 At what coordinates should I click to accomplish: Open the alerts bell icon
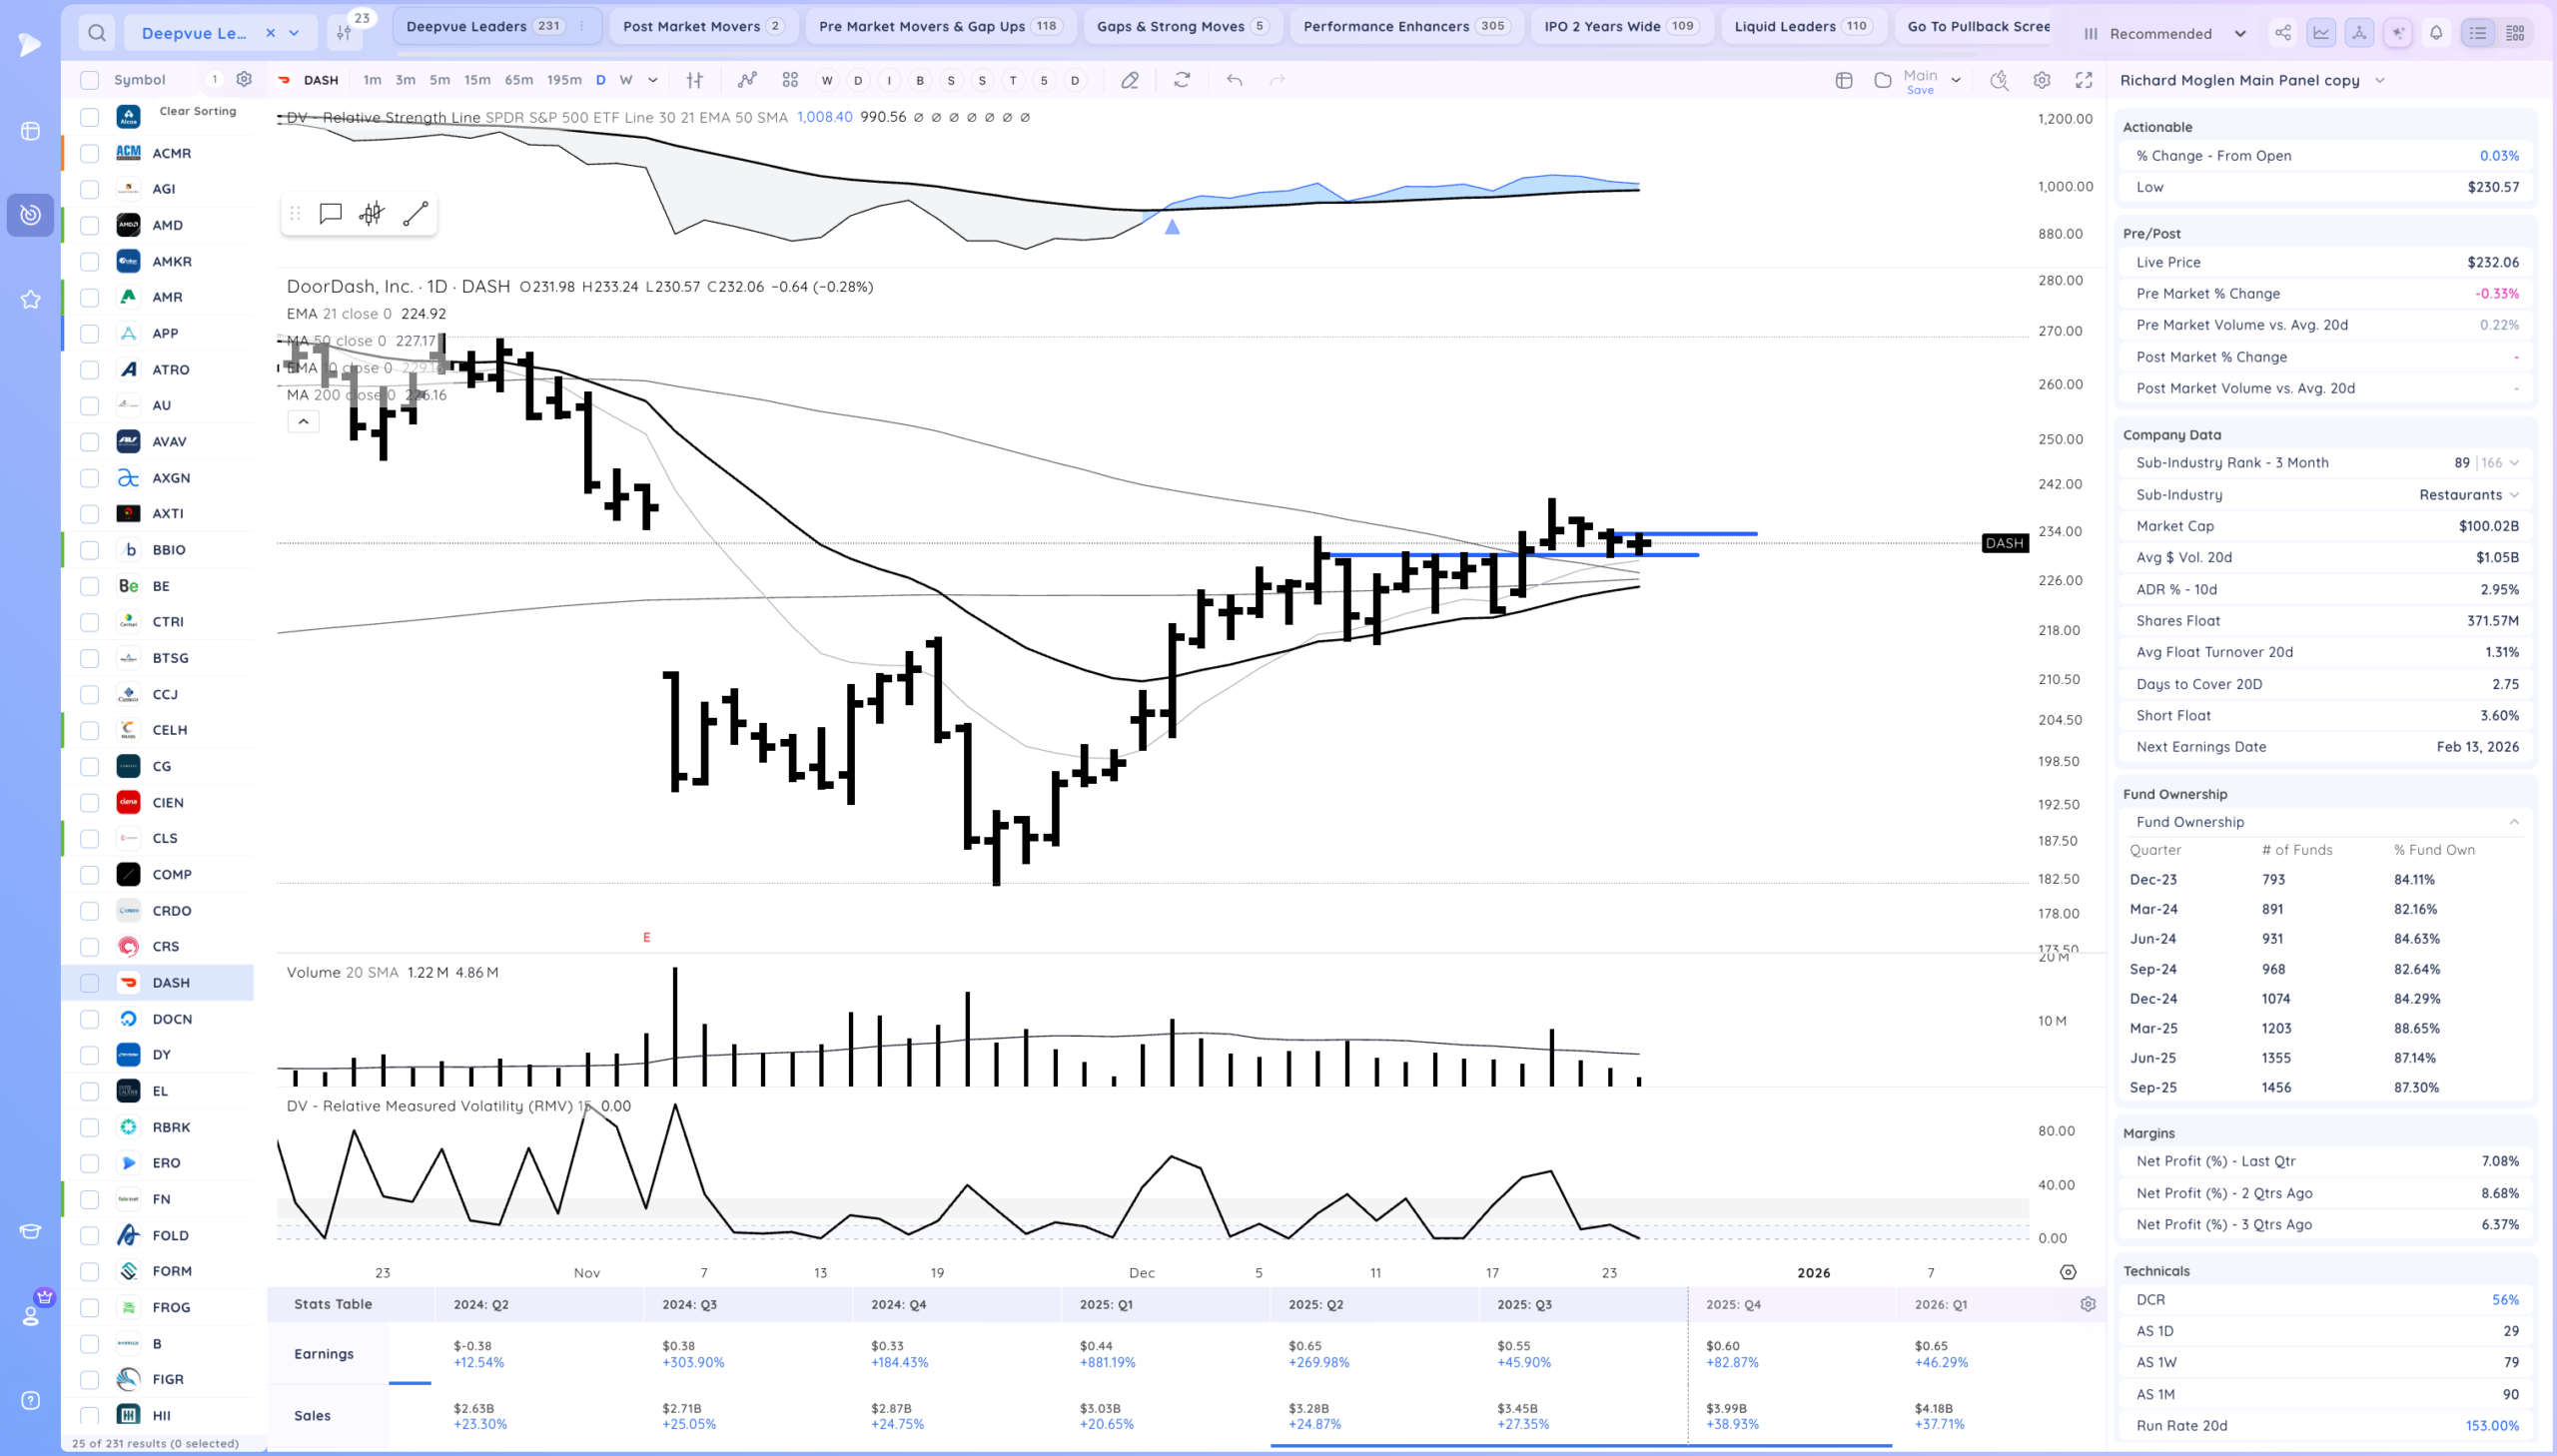[x=2436, y=33]
